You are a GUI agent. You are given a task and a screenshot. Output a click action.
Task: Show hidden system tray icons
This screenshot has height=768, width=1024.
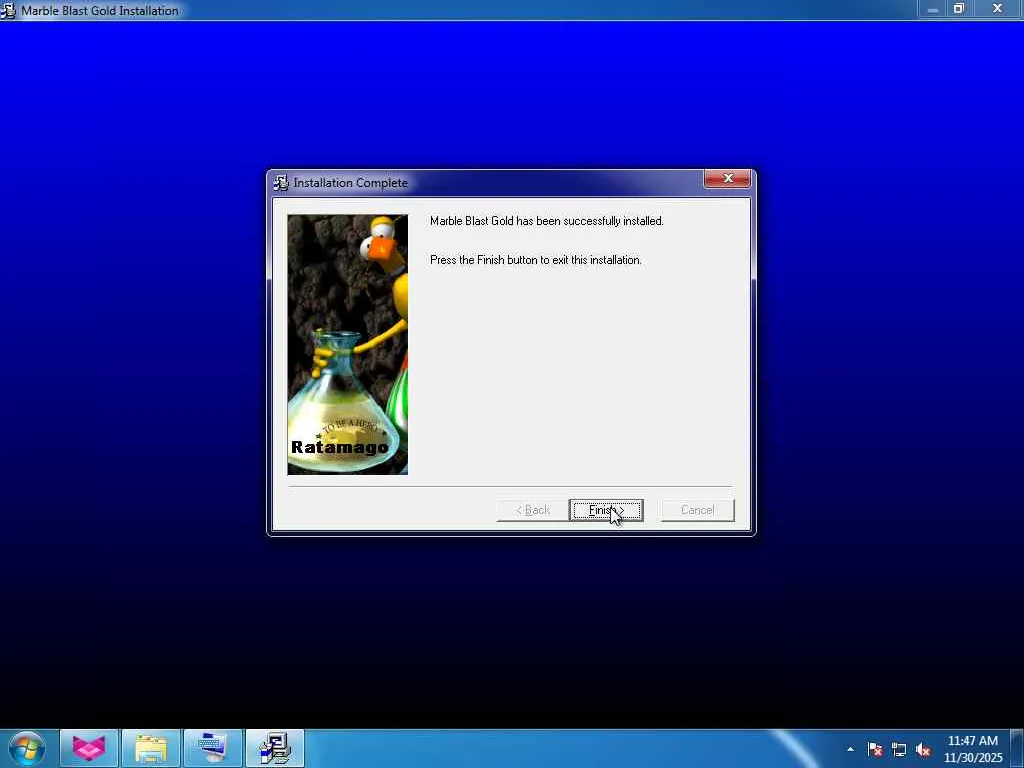(x=850, y=749)
